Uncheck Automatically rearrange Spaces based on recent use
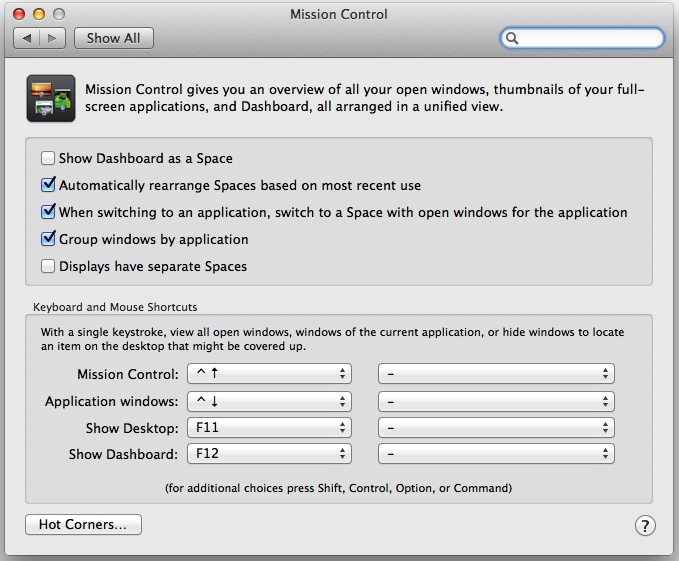The image size is (679, 561). tap(48, 185)
